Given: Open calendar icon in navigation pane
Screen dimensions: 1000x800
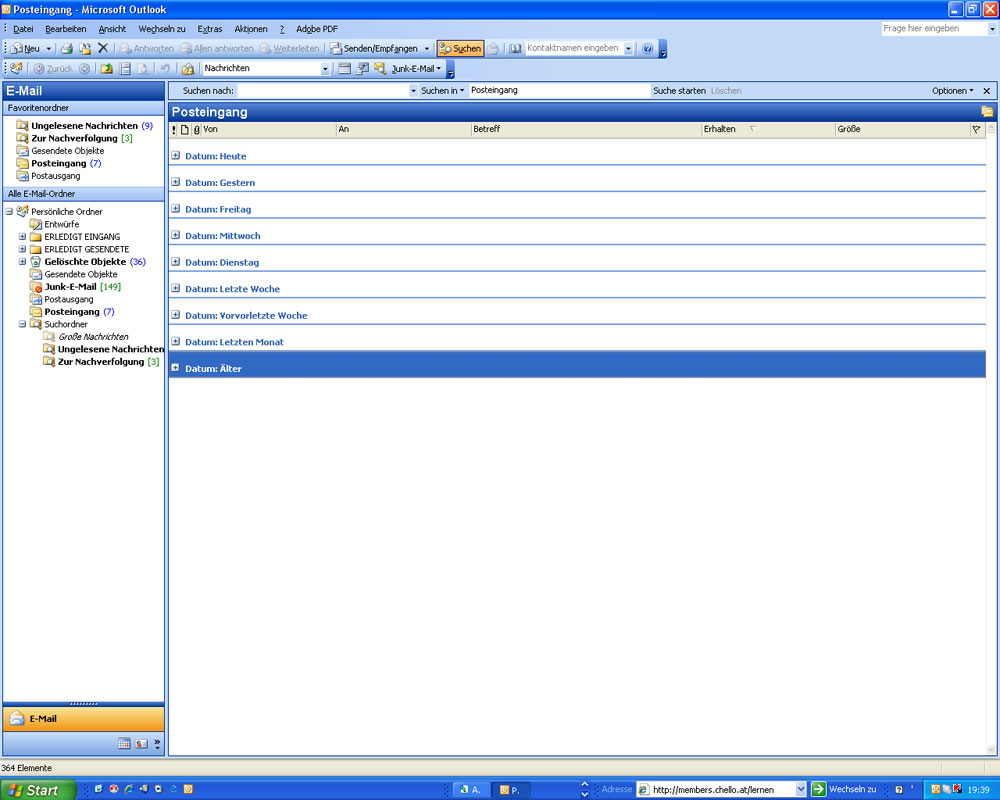Looking at the screenshot, I should [124, 744].
